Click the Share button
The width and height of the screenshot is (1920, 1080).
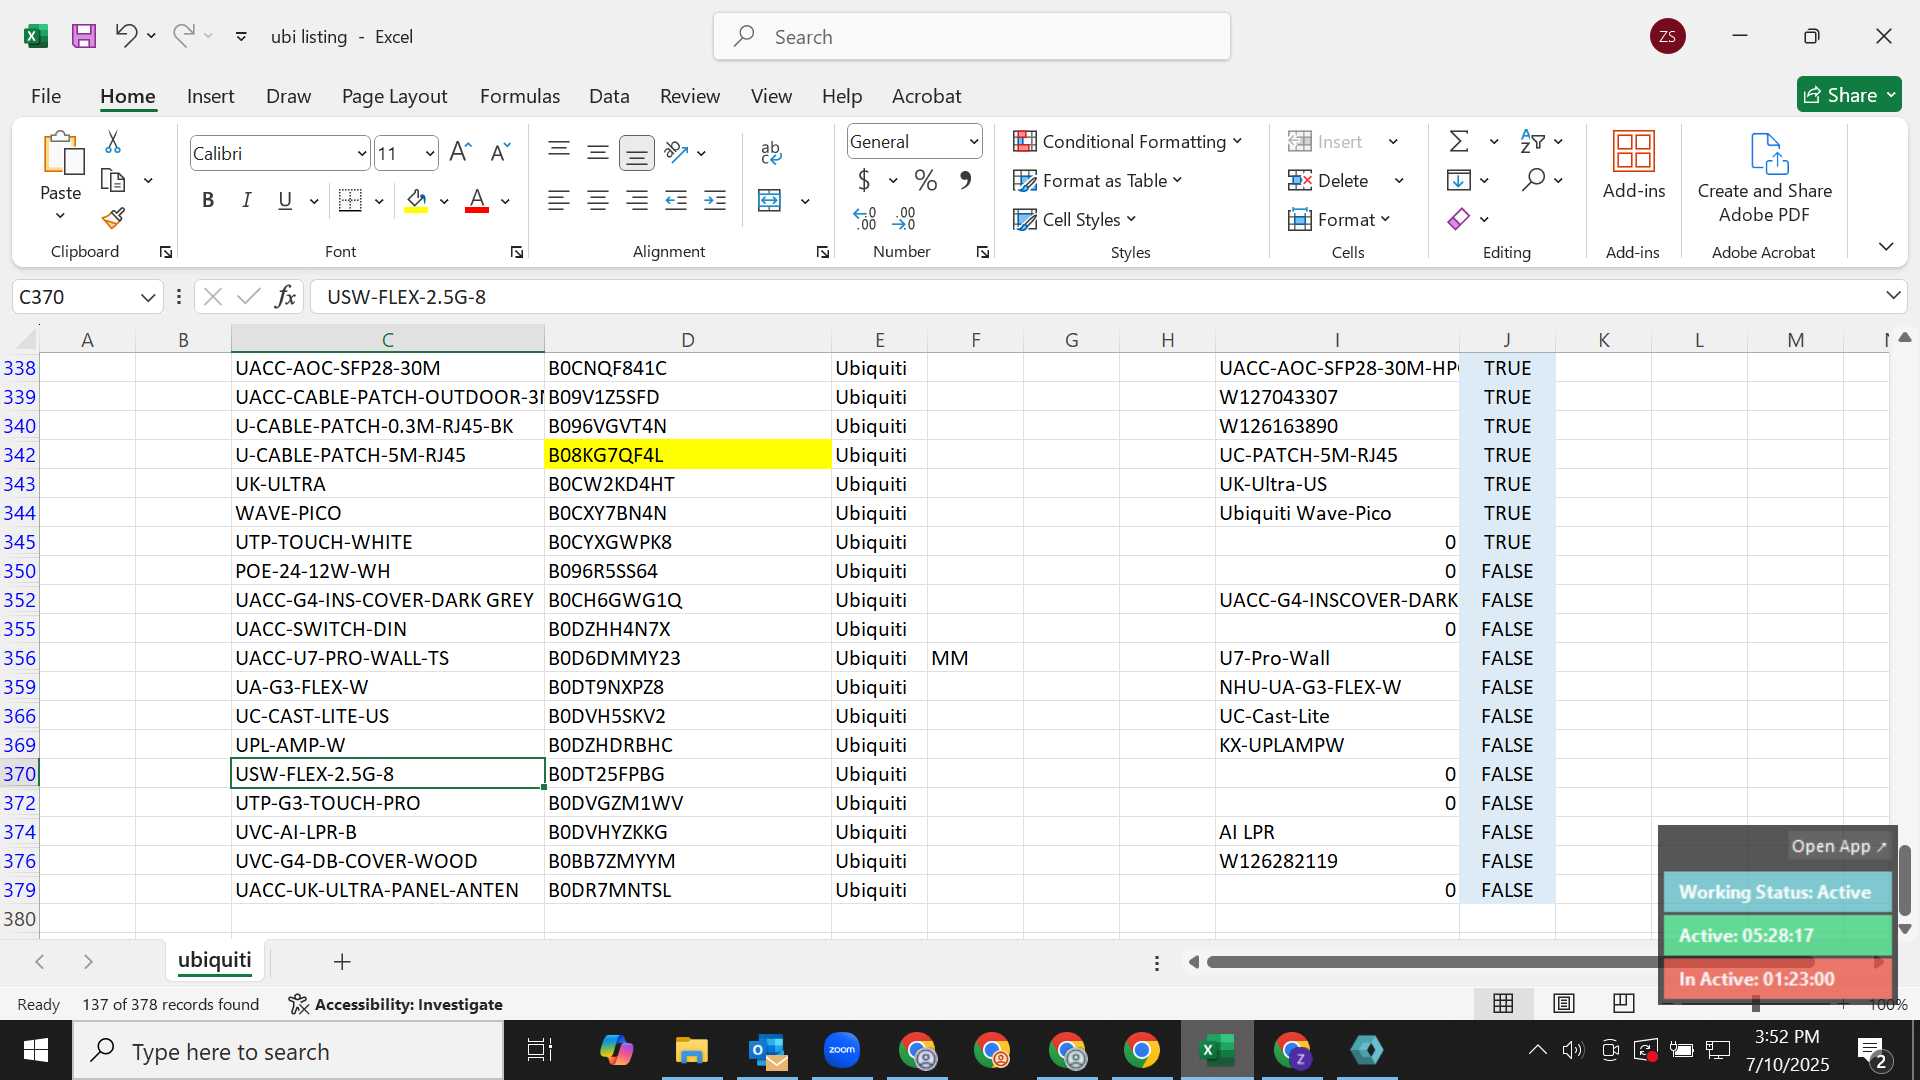[x=1849, y=95]
